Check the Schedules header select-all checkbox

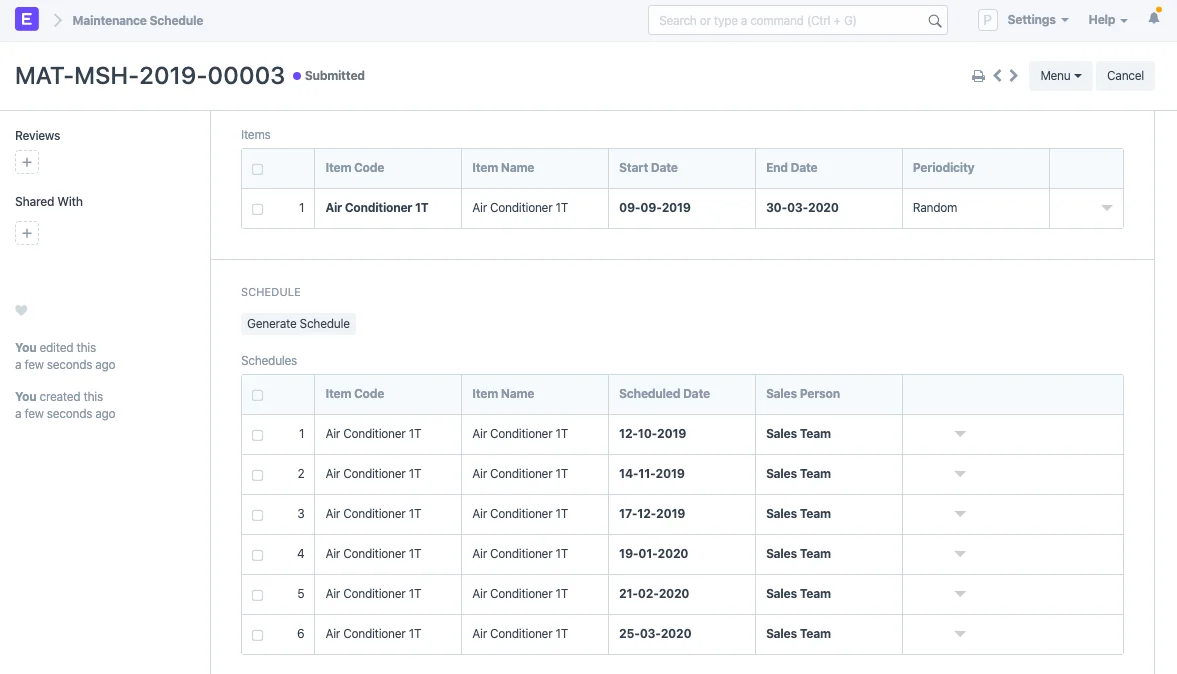tap(258, 395)
